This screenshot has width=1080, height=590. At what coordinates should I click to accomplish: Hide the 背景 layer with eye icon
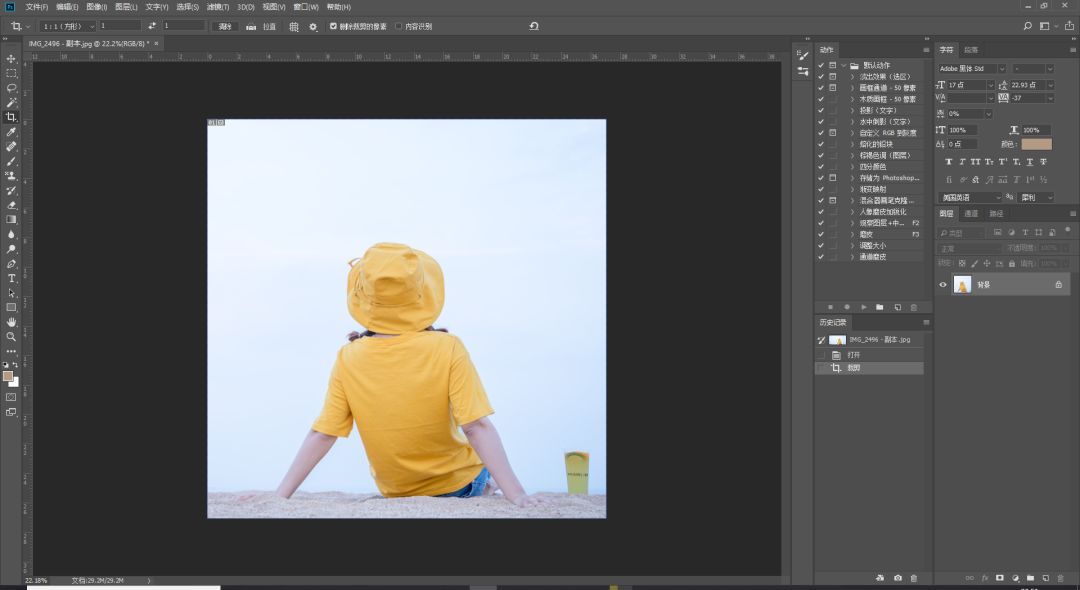tap(942, 285)
